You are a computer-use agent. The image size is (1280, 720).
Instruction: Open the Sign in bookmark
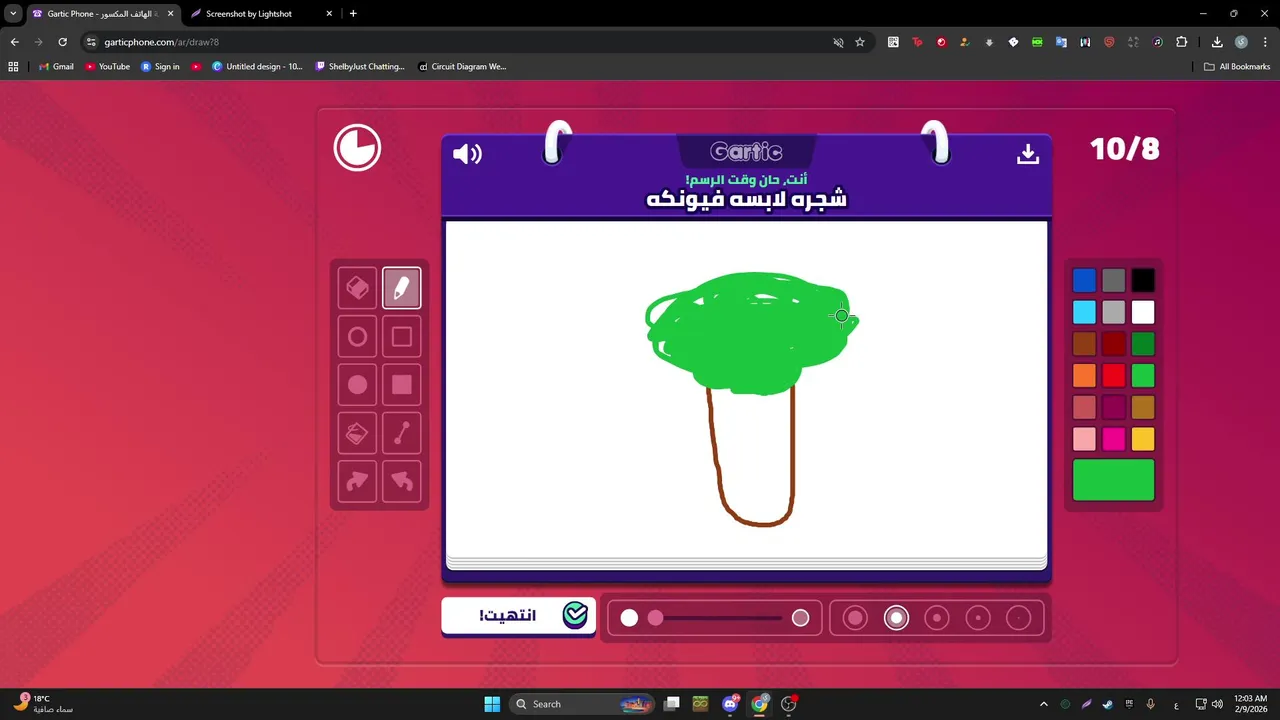coord(160,67)
